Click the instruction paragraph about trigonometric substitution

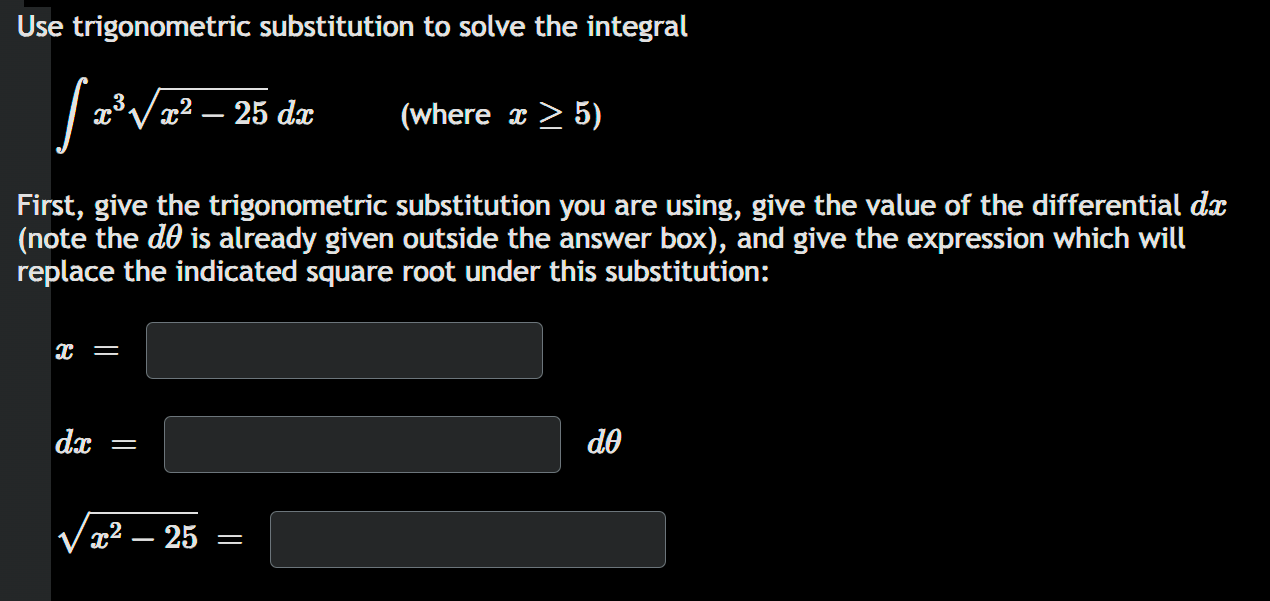pyautogui.click(x=620, y=237)
